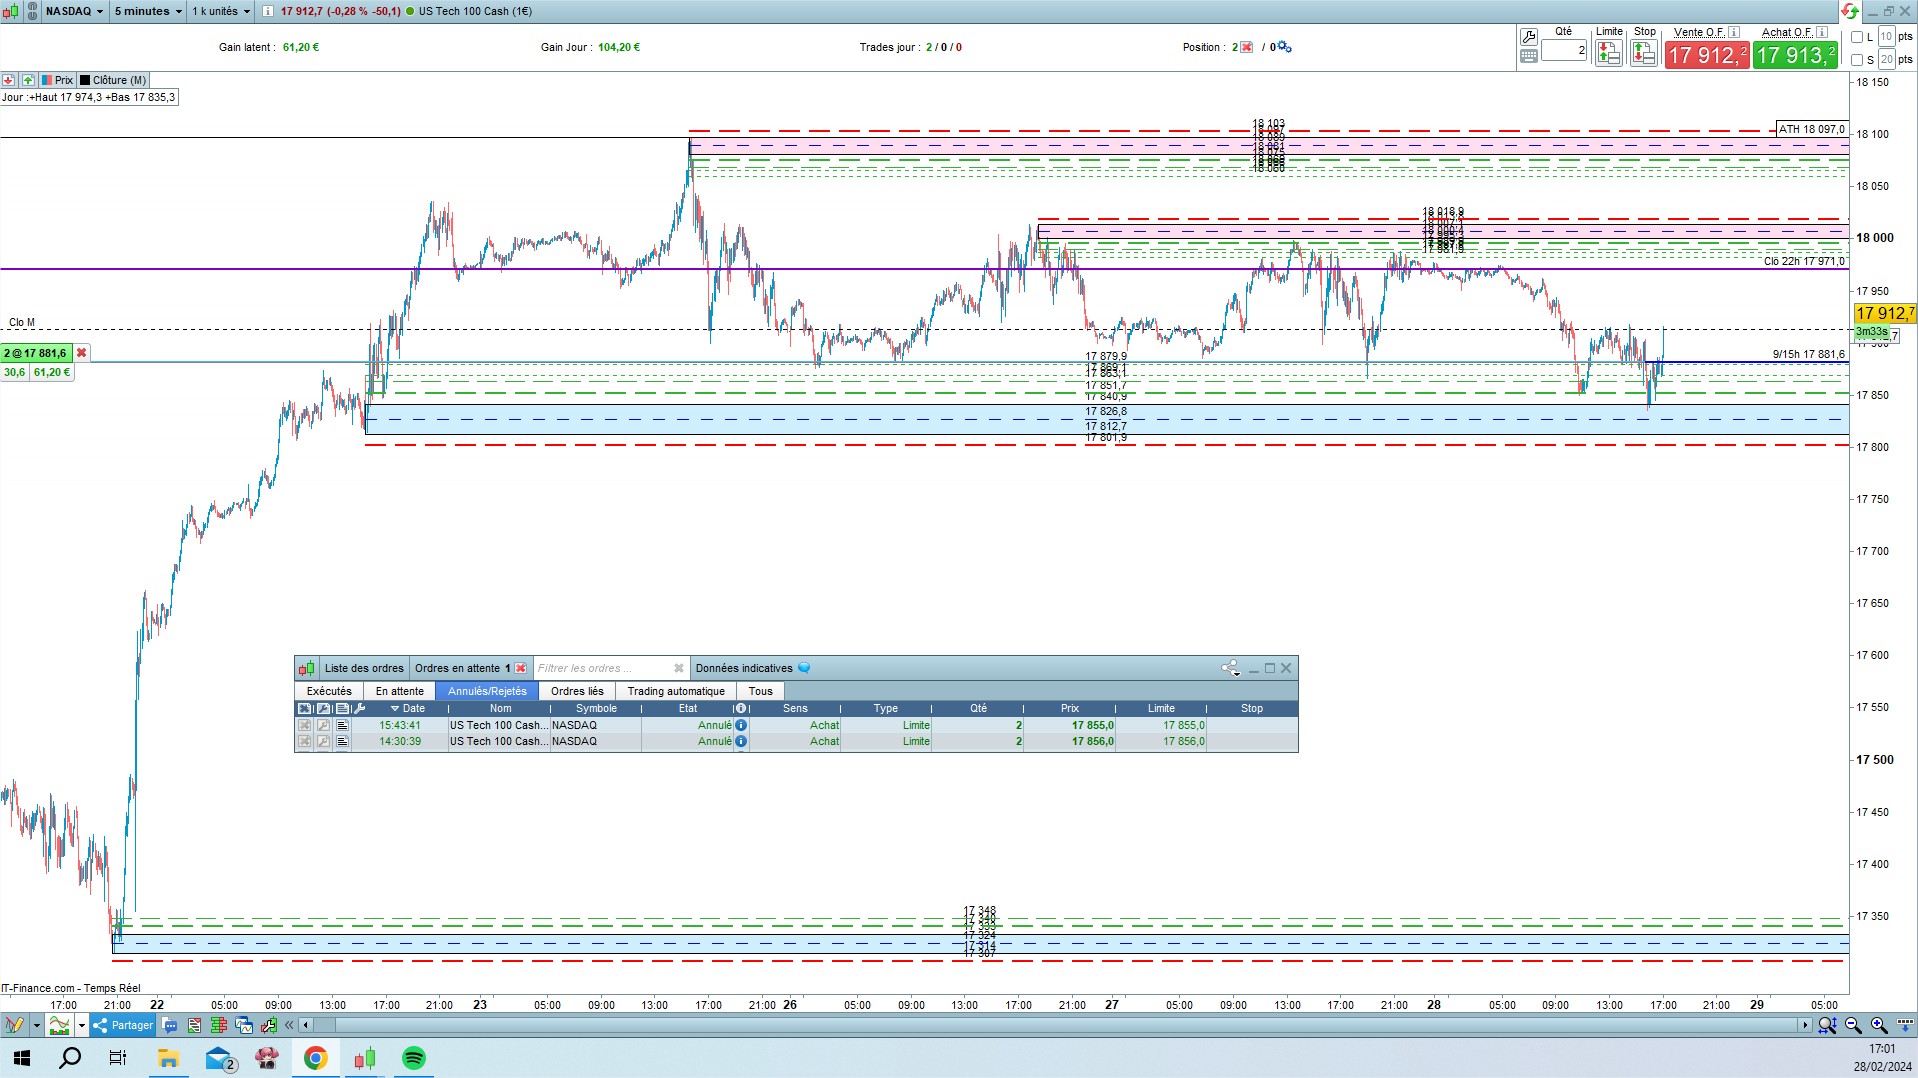The width and height of the screenshot is (1918, 1078).
Task: Enable the S stop points checkbox
Action: (x=1857, y=60)
